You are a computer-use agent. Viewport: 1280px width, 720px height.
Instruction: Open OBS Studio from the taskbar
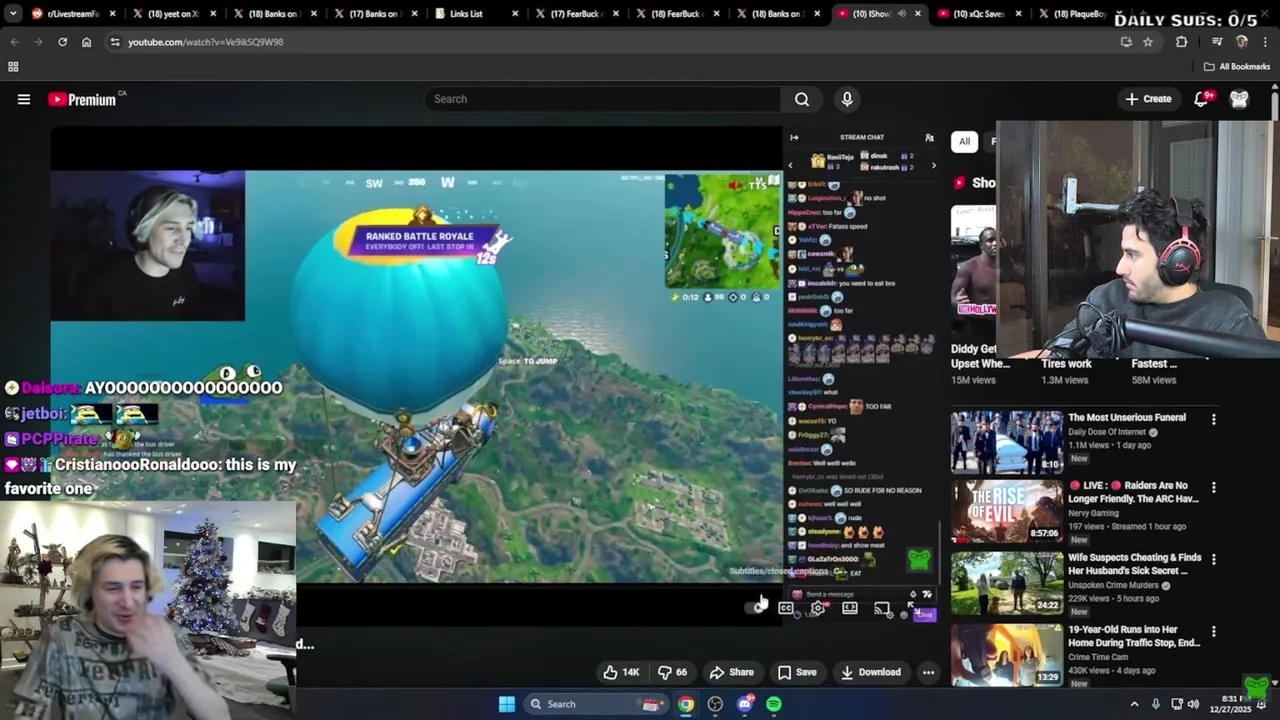coord(715,704)
